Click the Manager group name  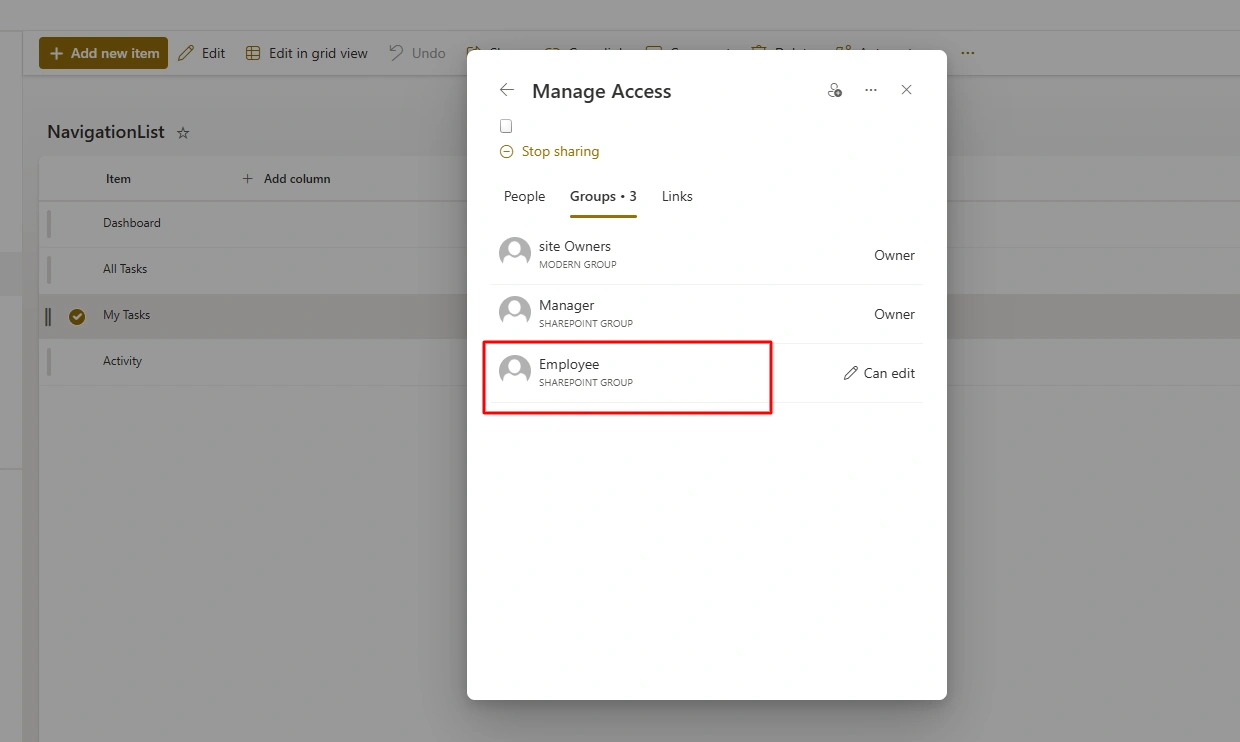point(567,305)
